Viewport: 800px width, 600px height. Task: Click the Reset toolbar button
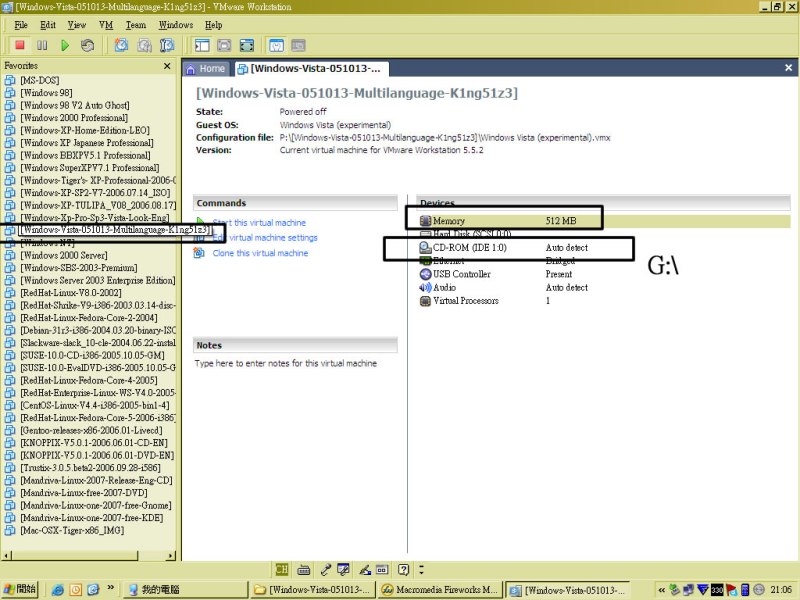(x=87, y=45)
